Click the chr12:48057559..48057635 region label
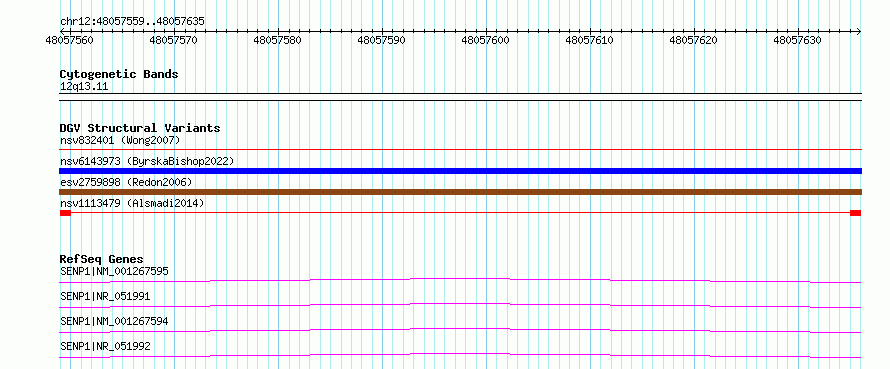Image resolution: width=890 pixels, height=369 pixels. point(132,22)
